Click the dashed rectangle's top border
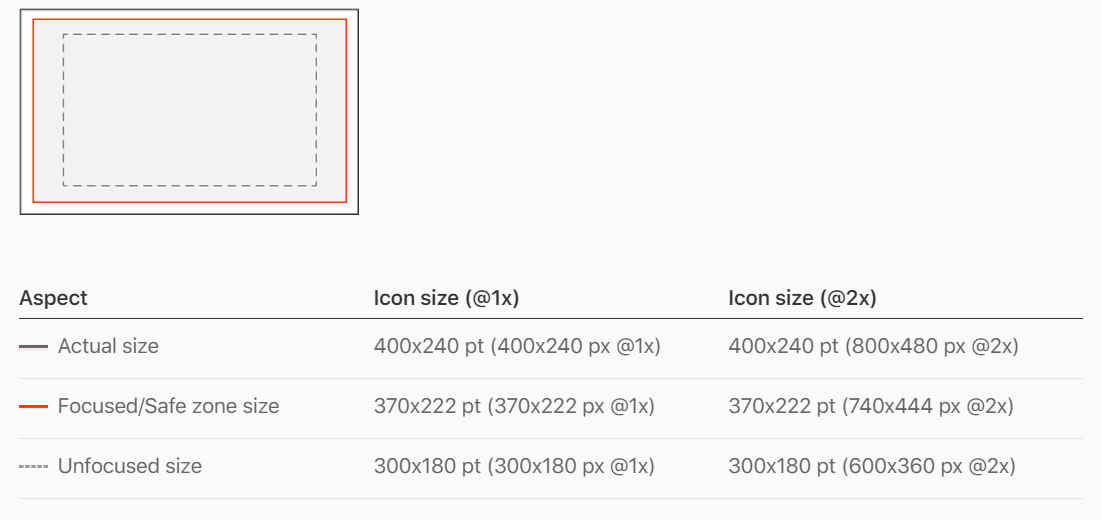Screen dimensions: 1101x520 (x=190, y=34)
